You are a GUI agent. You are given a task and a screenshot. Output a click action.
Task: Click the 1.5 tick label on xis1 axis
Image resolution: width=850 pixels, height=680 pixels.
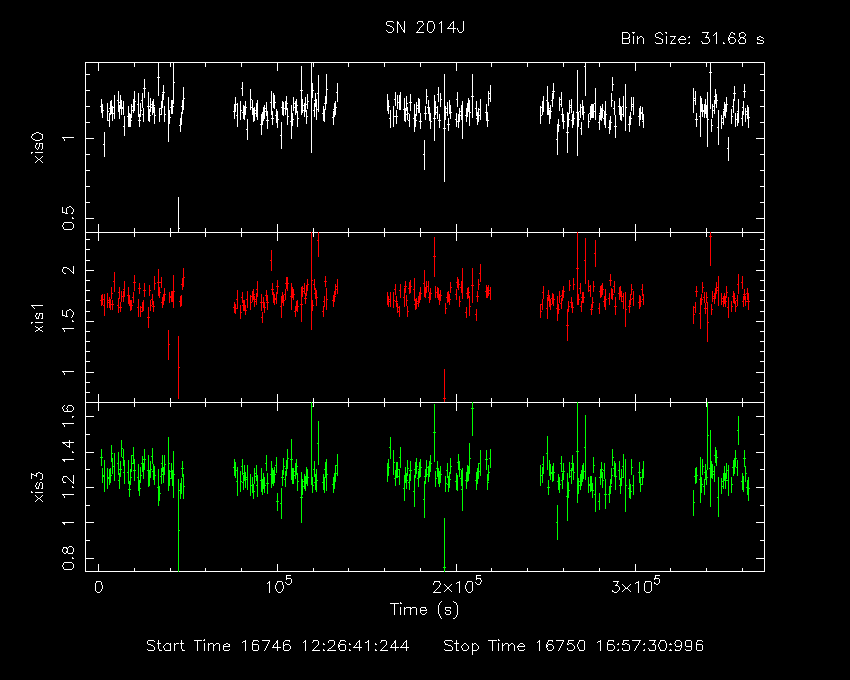click(68, 321)
